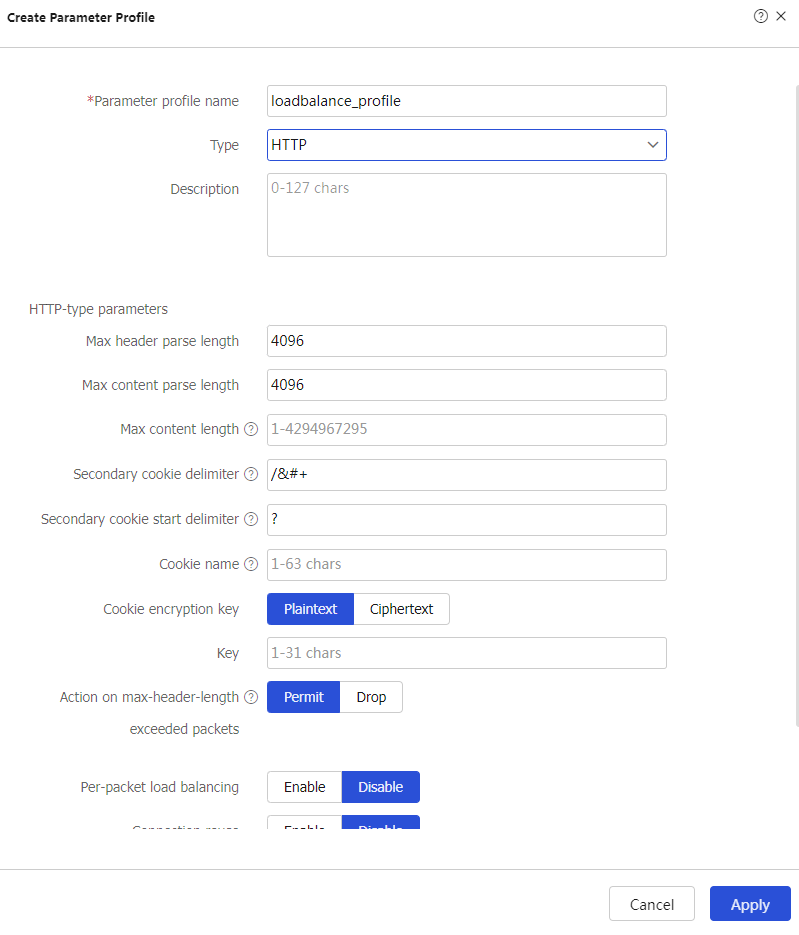Image resolution: width=799 pixels, height=935 pixels.
Task: Select Ciphertext for cookie encryption key
Action: (x=401, y=609)
